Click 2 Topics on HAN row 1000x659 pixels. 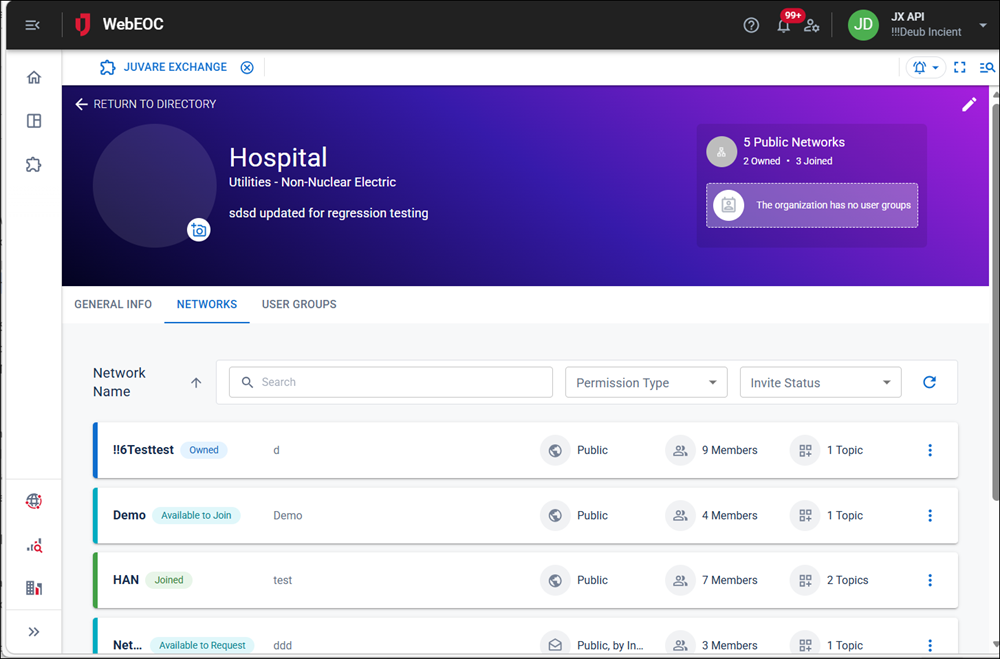(848, 580)
